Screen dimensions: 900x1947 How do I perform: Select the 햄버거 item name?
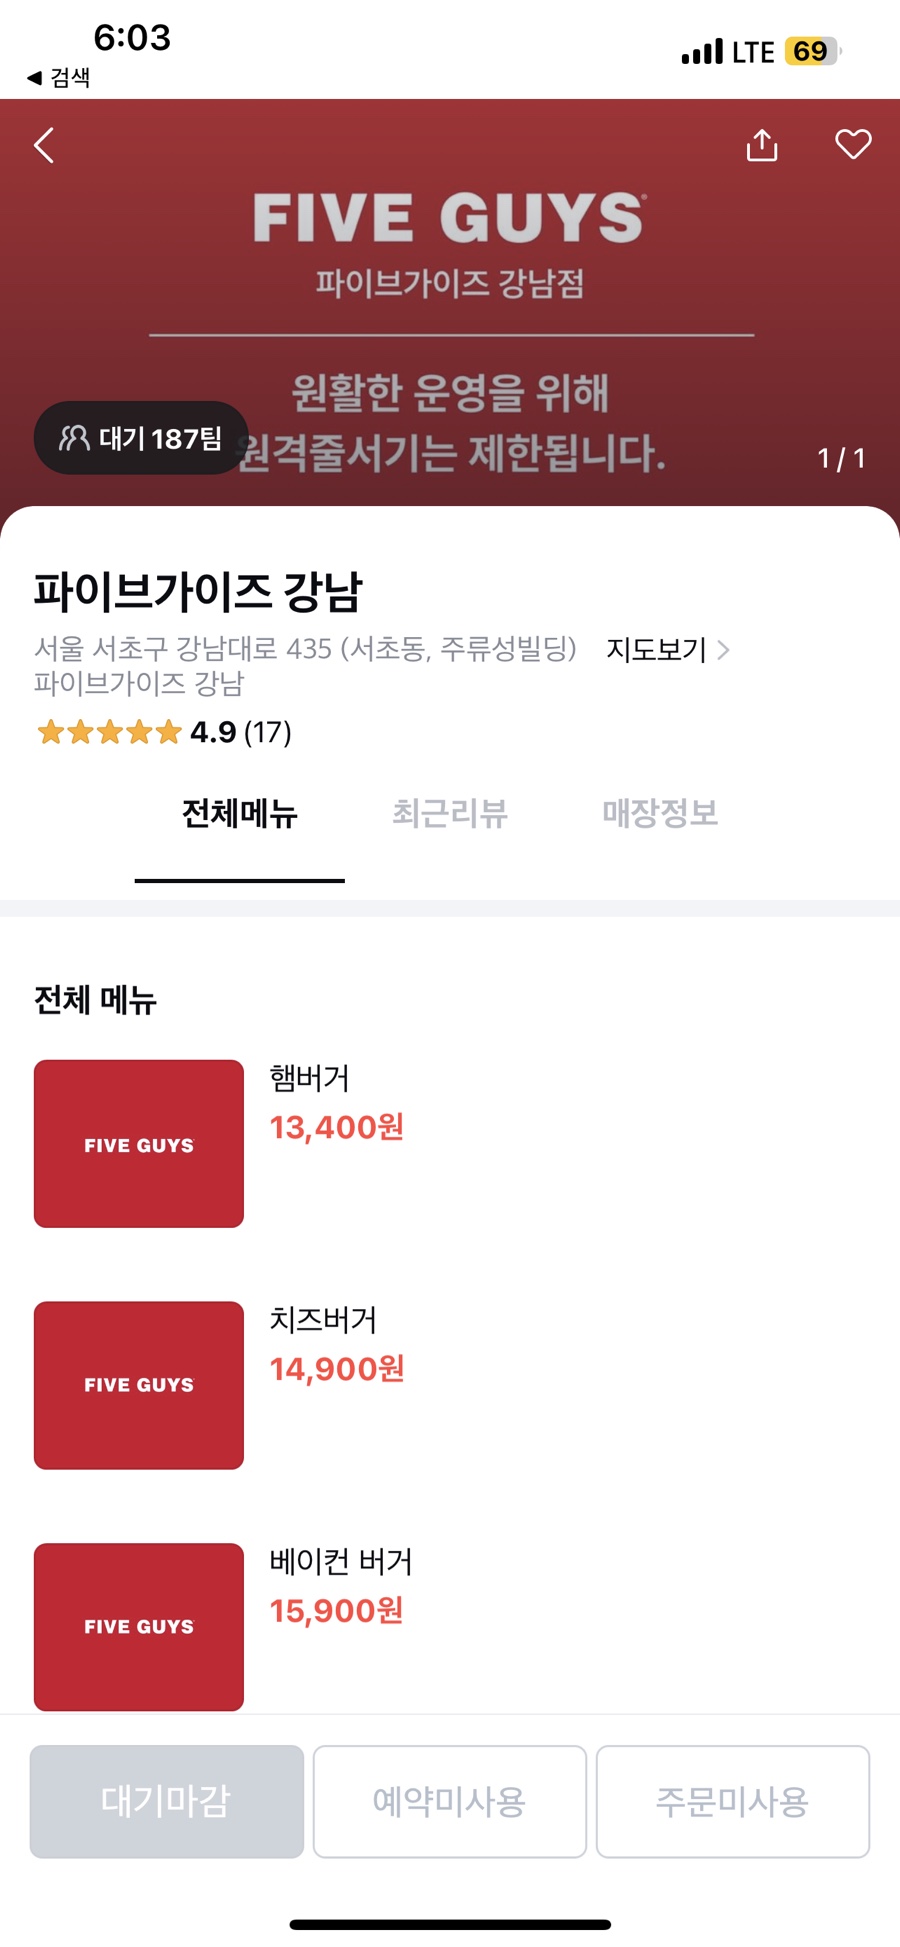(x=310, y=1078)
